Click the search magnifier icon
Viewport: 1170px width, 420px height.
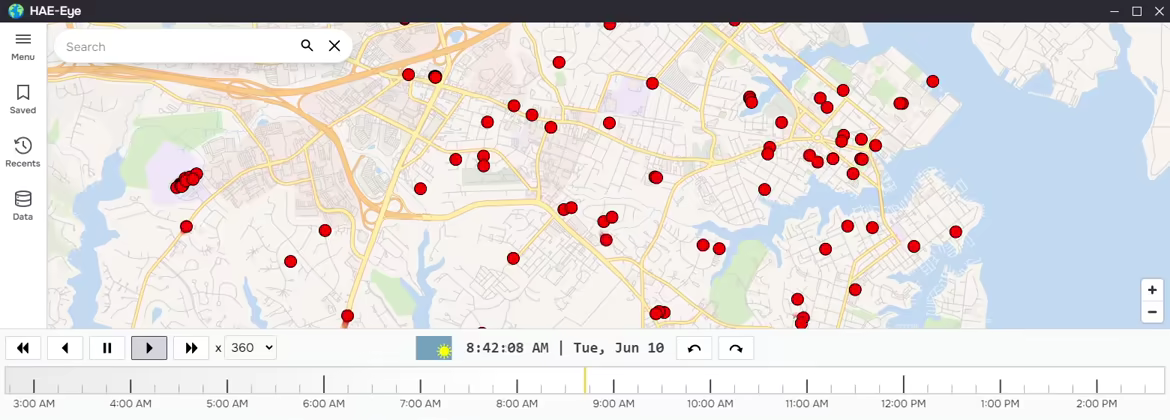pos(307,46)
